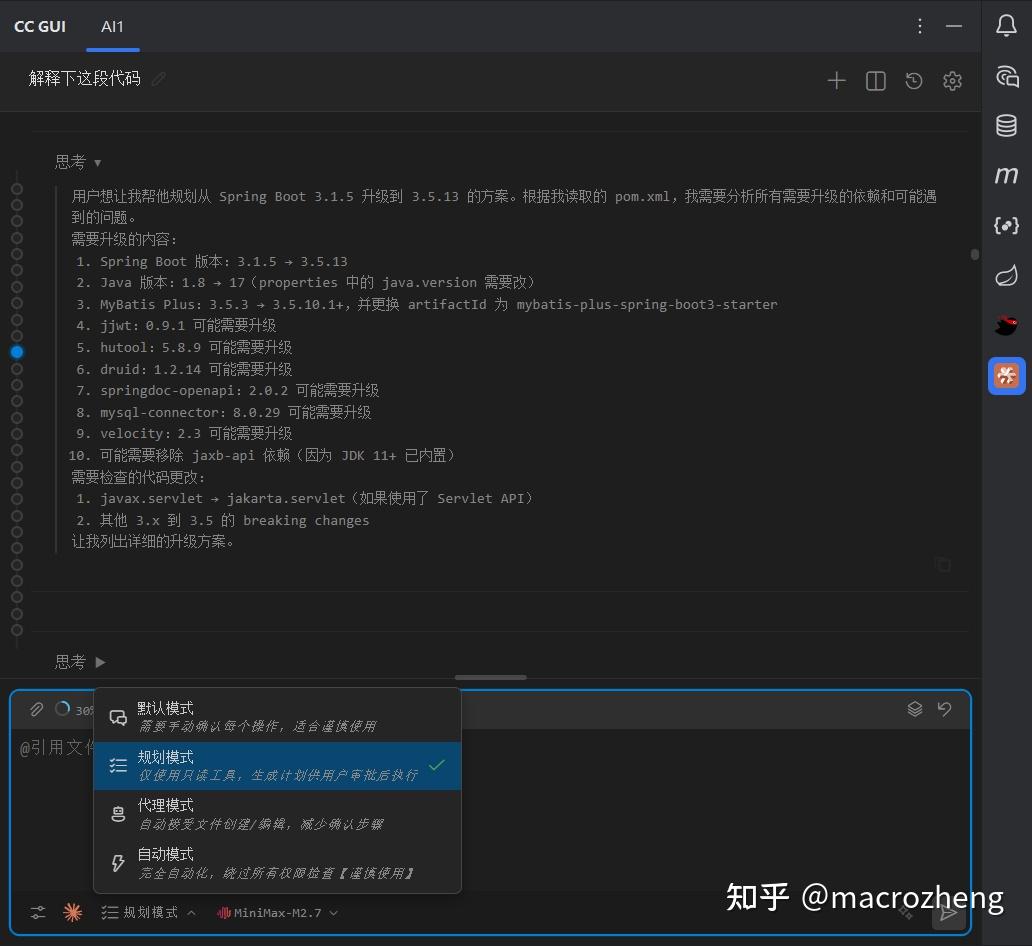Jump to the blue highlighted message marker
Image resolution: width=1032 pixels, height=946 pixels.
[x=17, y=352]
